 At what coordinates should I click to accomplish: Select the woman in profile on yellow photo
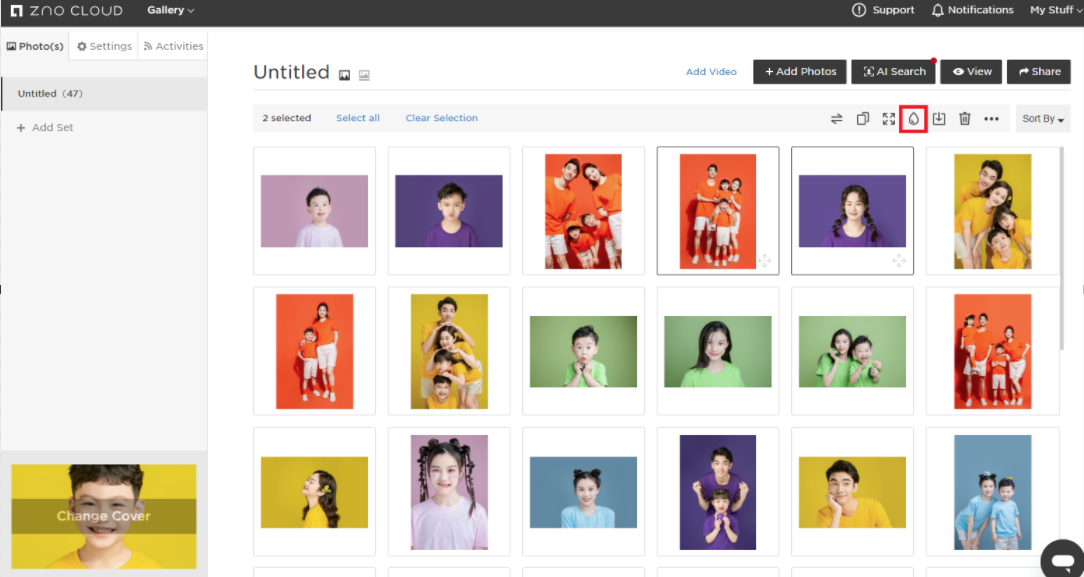click(315, 492)
